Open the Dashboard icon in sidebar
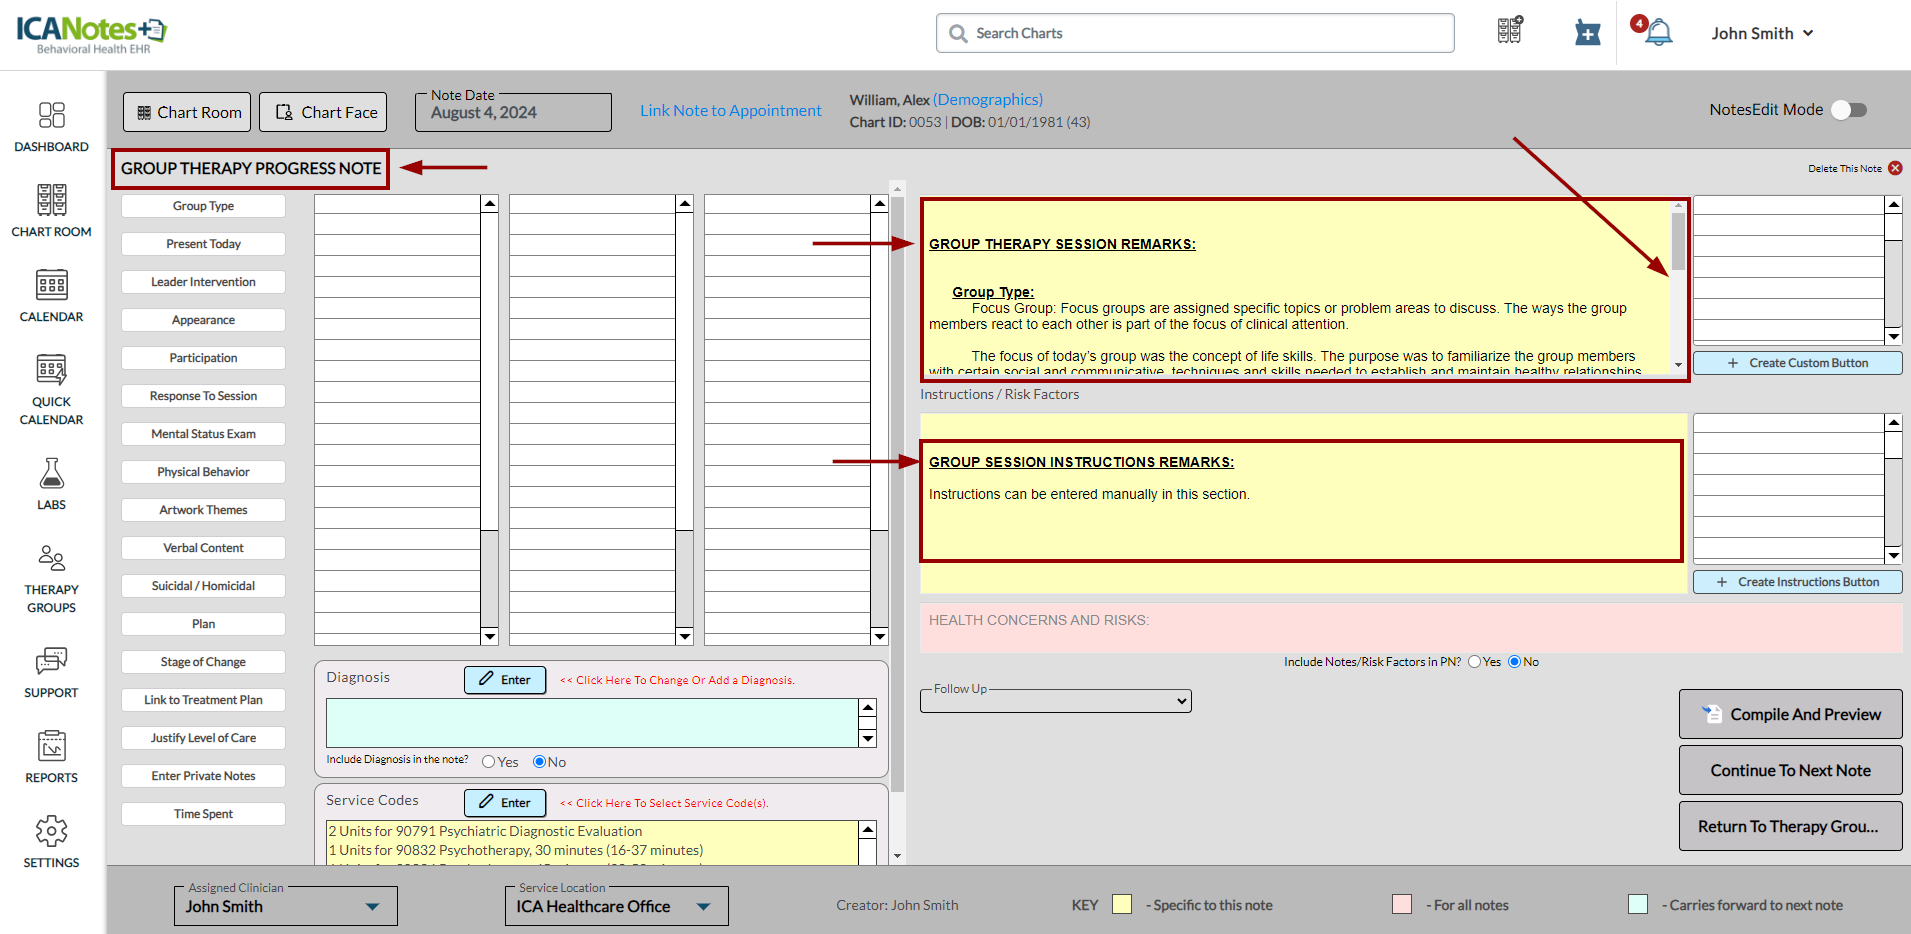The height and width of the screenshot is (934, 1911). (x=51, y=116)
